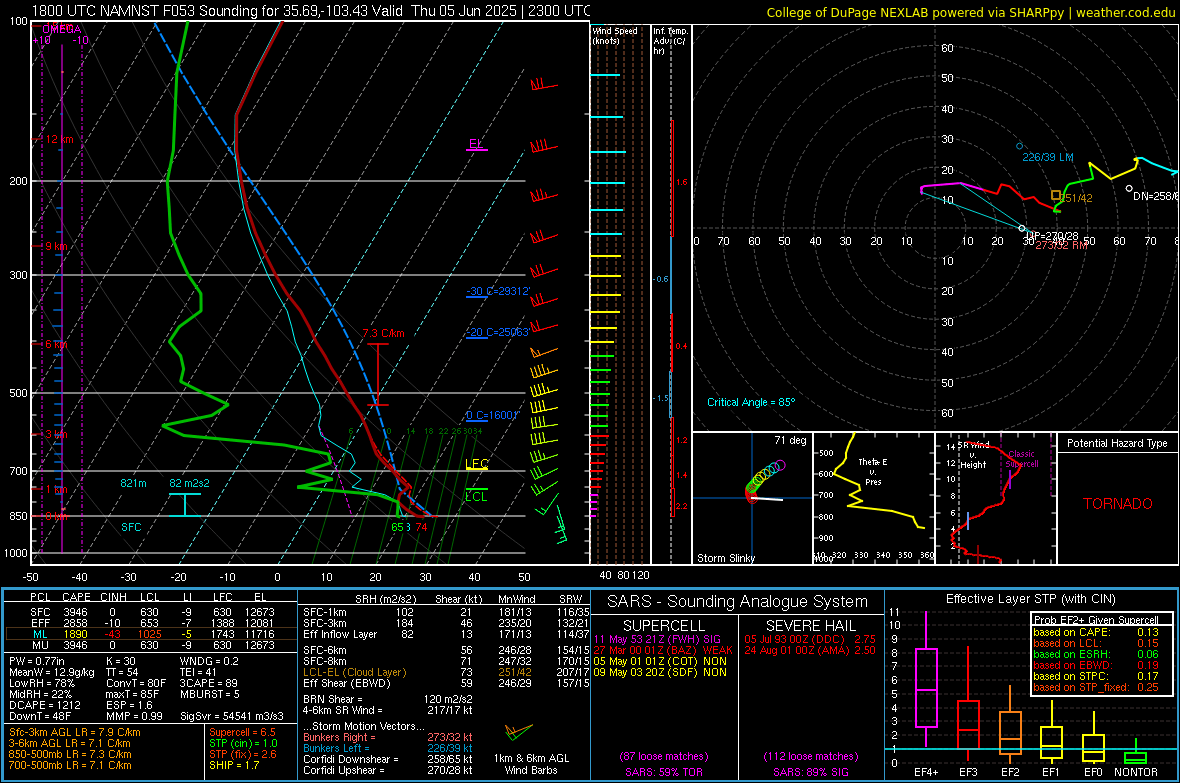The height and width of the screenshot is (783, 1180).
Task: Click the LCL-EL (Cloud Layer) row
Action: (x=446, y=672)
